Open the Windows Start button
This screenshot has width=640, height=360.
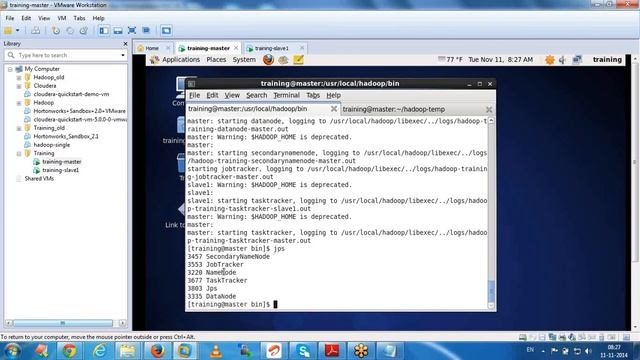click(x=11, y=351)
